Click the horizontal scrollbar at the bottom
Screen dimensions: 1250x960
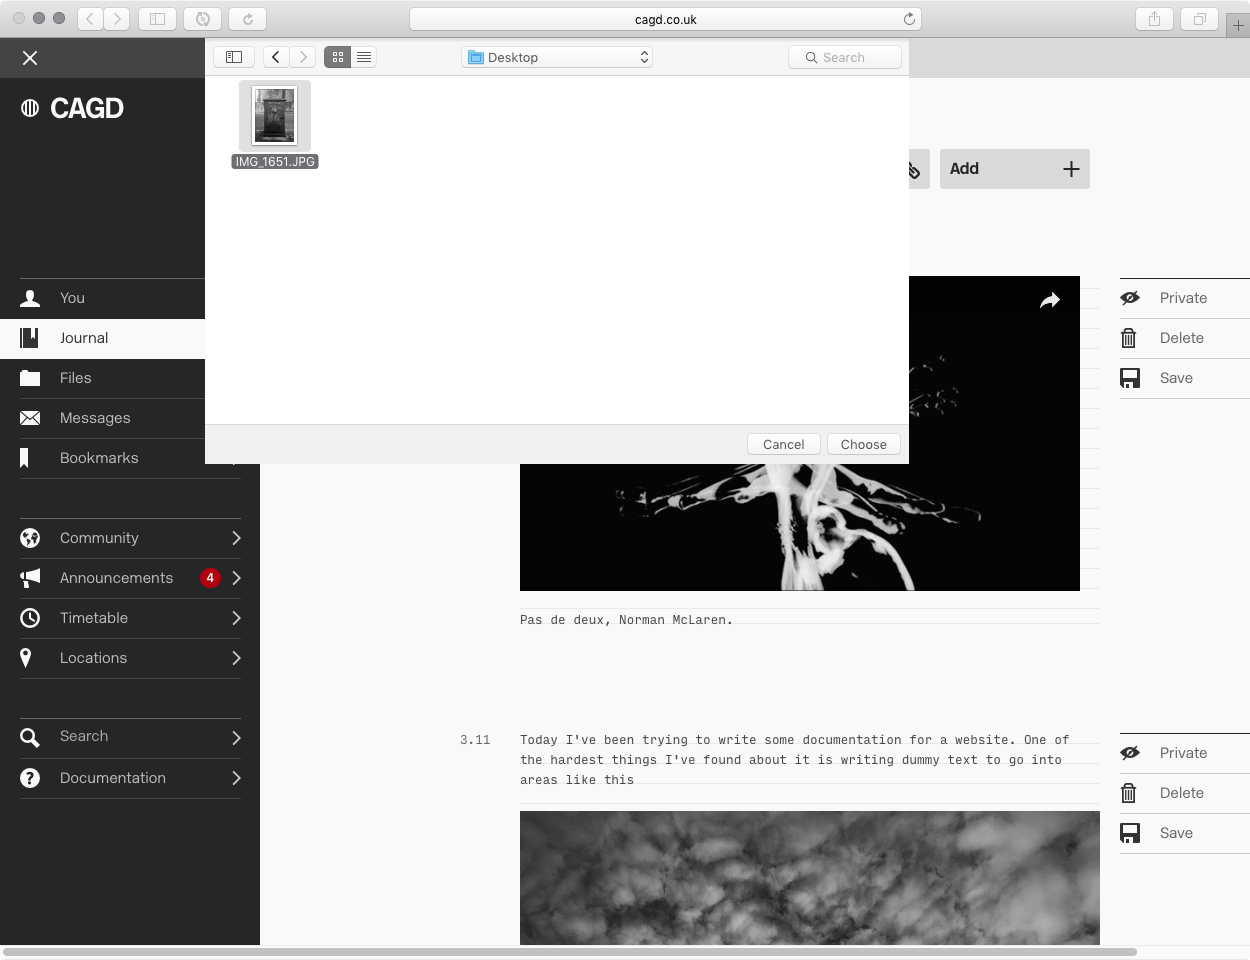coord(570,952)
